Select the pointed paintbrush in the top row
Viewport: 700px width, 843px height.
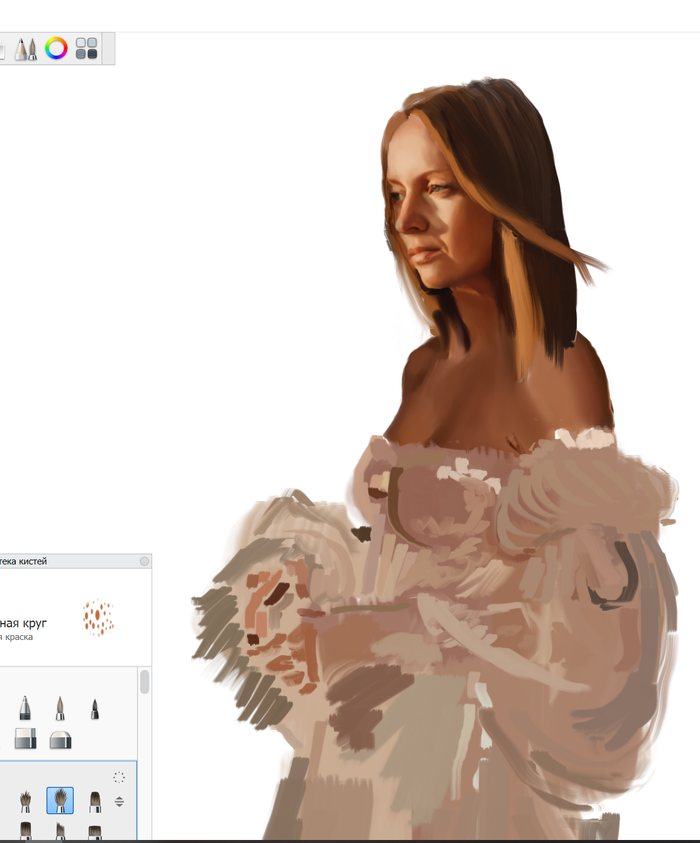pyautogui.click(x=60, y=709)
